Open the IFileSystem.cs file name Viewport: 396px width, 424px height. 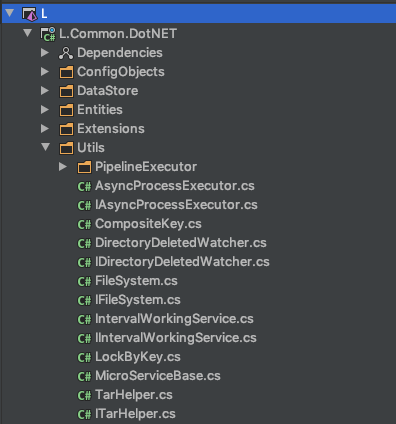(138, 300)
